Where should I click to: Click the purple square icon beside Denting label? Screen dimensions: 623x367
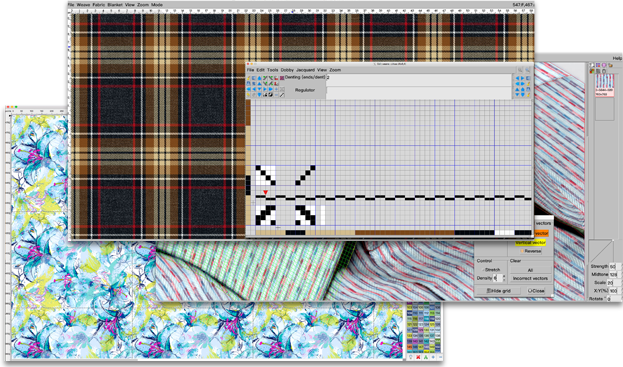click(282, 78)
